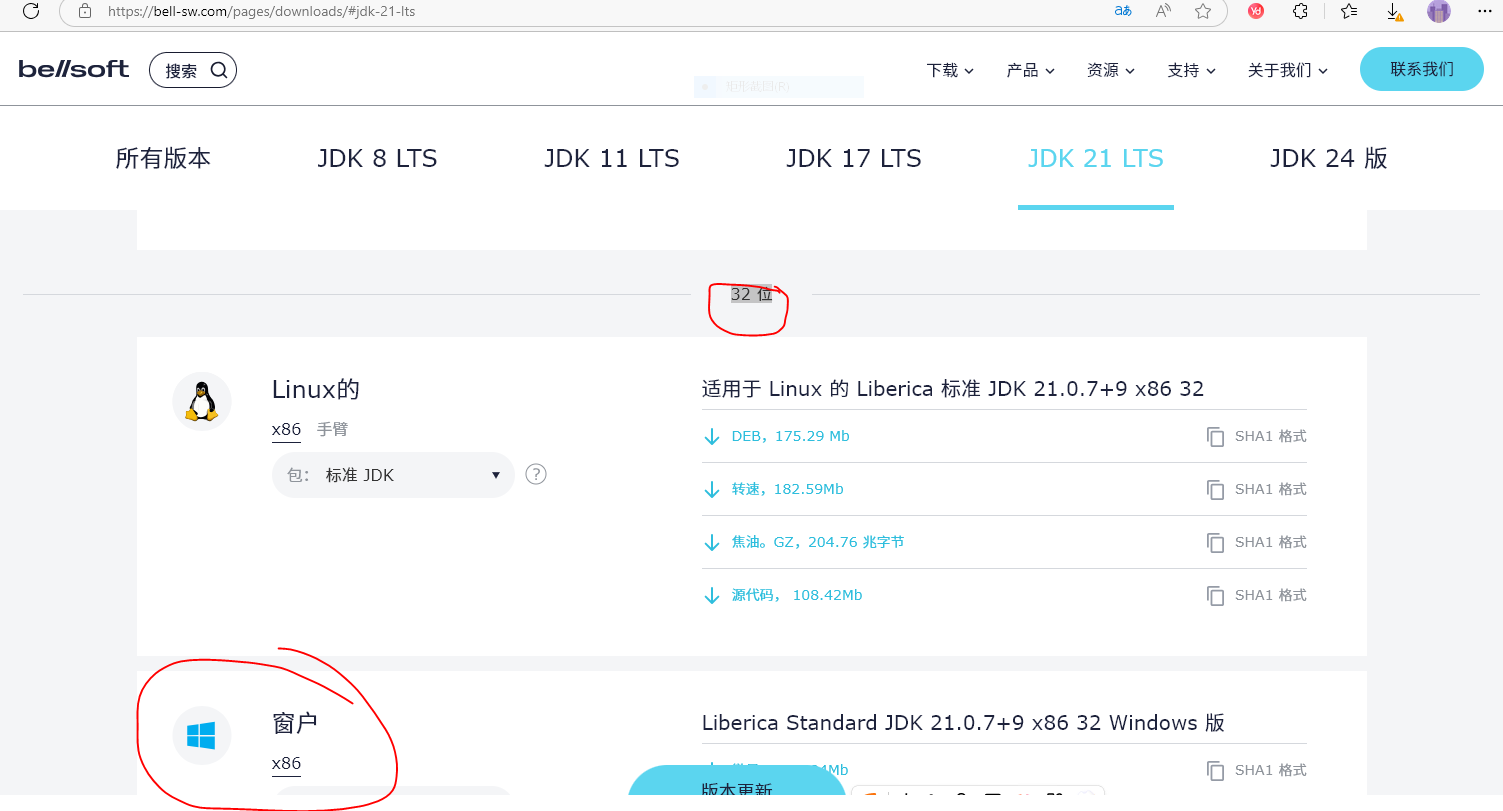Select the x86 architecture under Linux
1503x811 pixels.
[286, 429]
